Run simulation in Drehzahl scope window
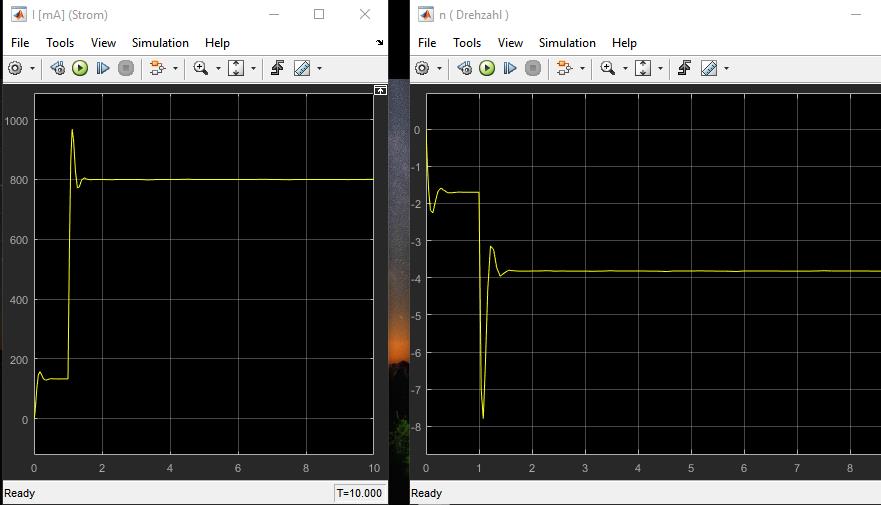Image resolution: width=881 pixels, height=505 pixels. click(487, 69)
